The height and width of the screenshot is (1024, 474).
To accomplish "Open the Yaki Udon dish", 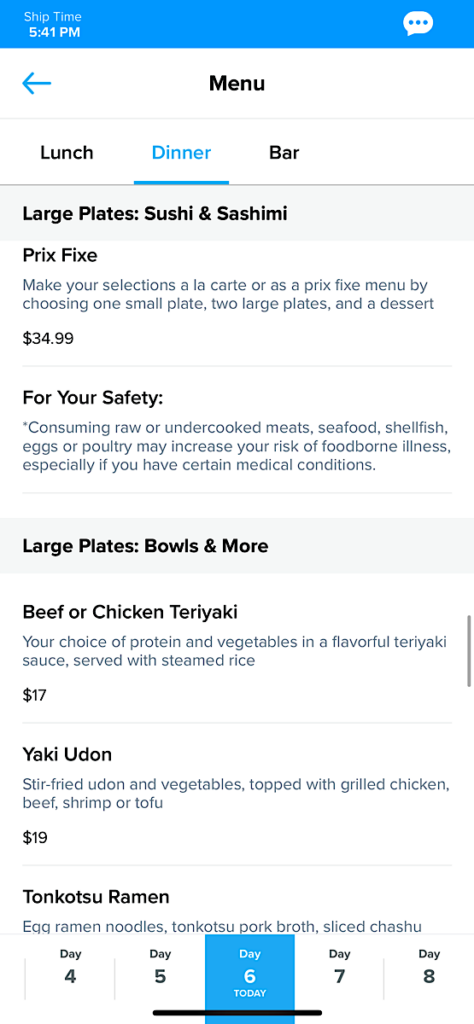I will click(x=237, y=795).
